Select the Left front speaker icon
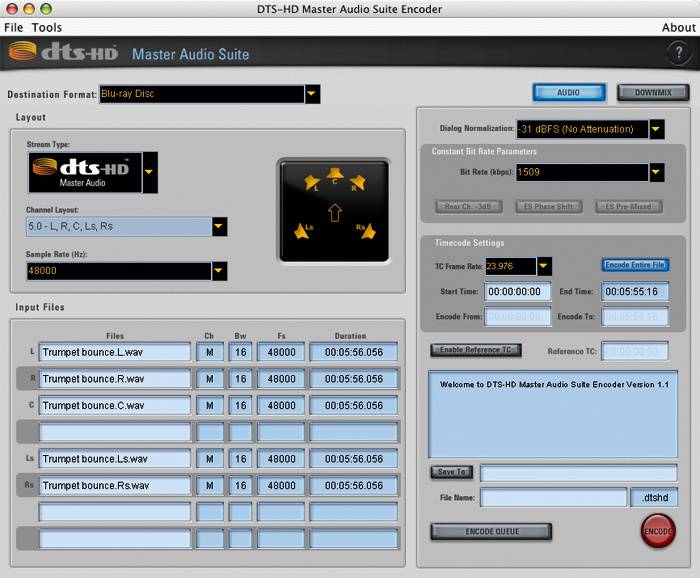Image resolution: width=700 pixels, height=578 pixels. [x=312, y=182]
